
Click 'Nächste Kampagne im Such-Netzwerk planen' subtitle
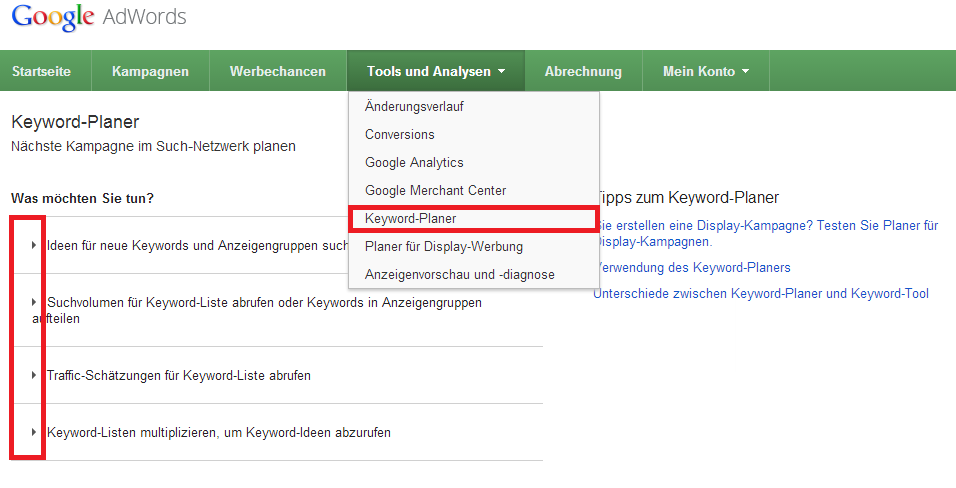pos(153,146)
